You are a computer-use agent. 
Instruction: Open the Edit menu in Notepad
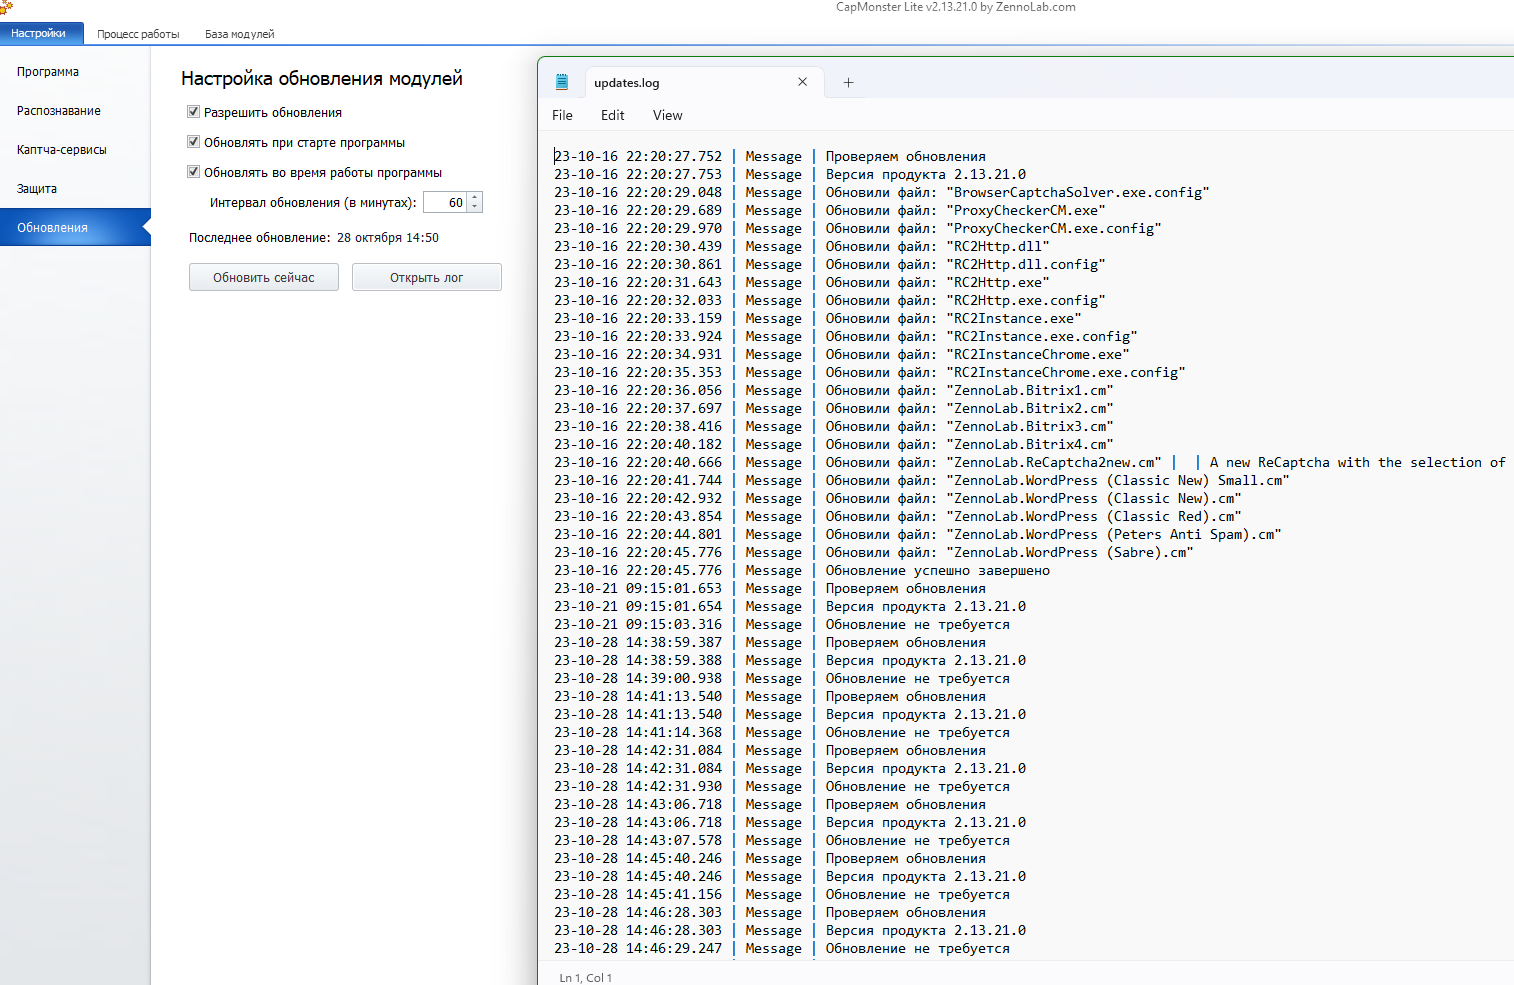tap(612, 115)
